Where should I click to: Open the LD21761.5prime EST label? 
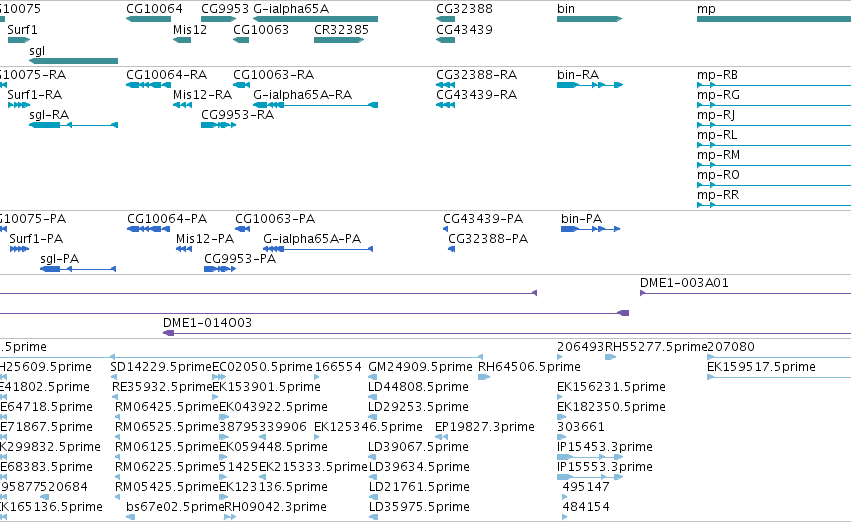(x=419, y=487)
